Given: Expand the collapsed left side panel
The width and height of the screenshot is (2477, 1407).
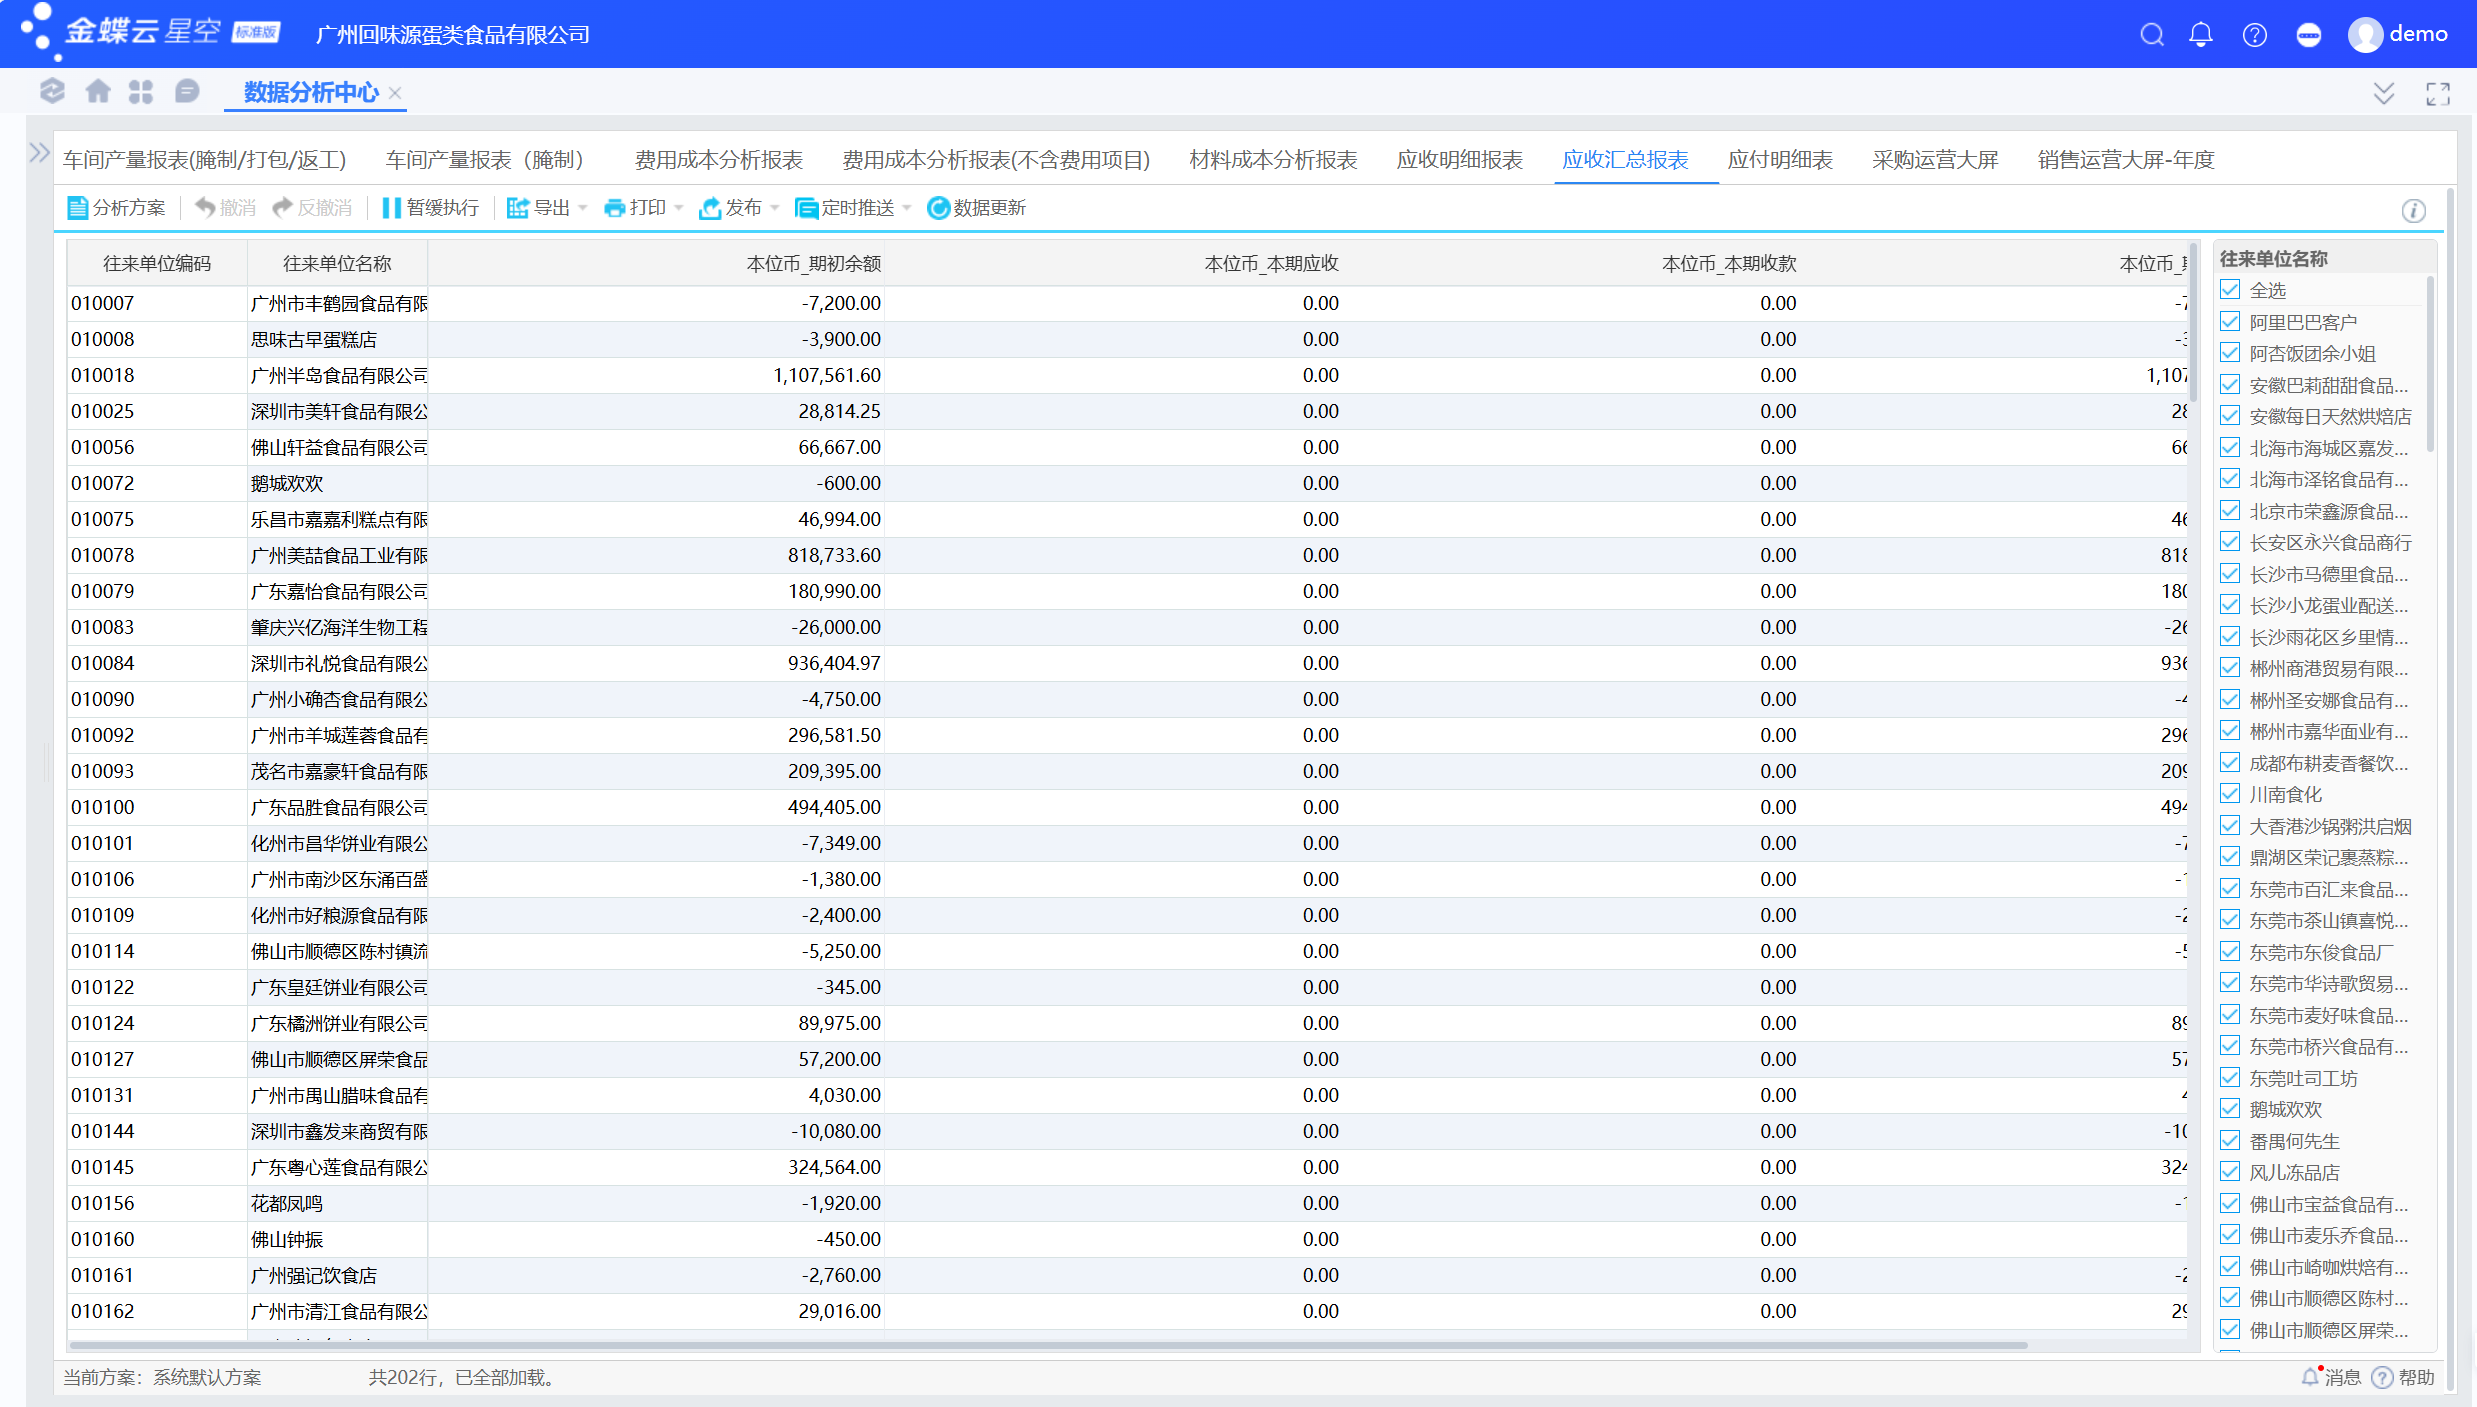Looking at the screenshot, I should click(39, 153).
